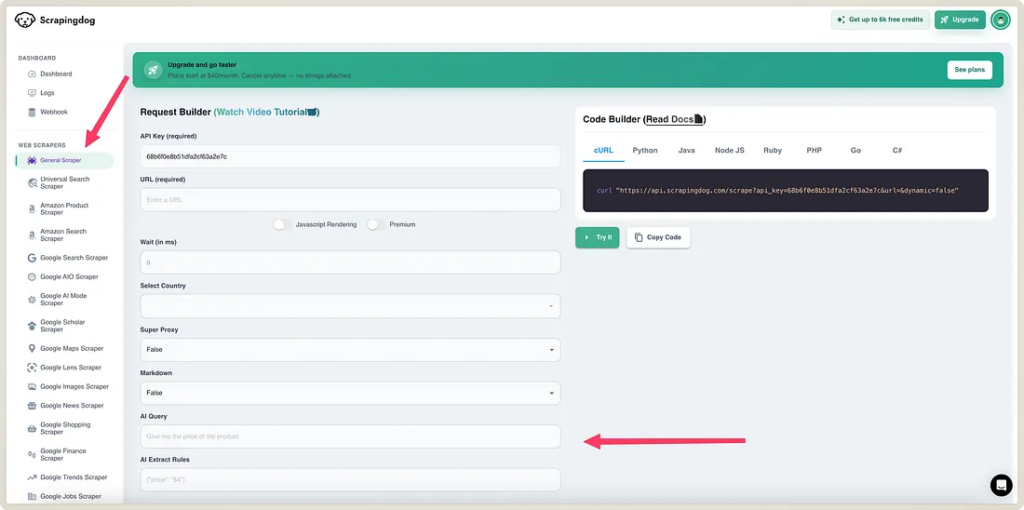
Task: Select the PHP tab
Action: pos(814,150)
